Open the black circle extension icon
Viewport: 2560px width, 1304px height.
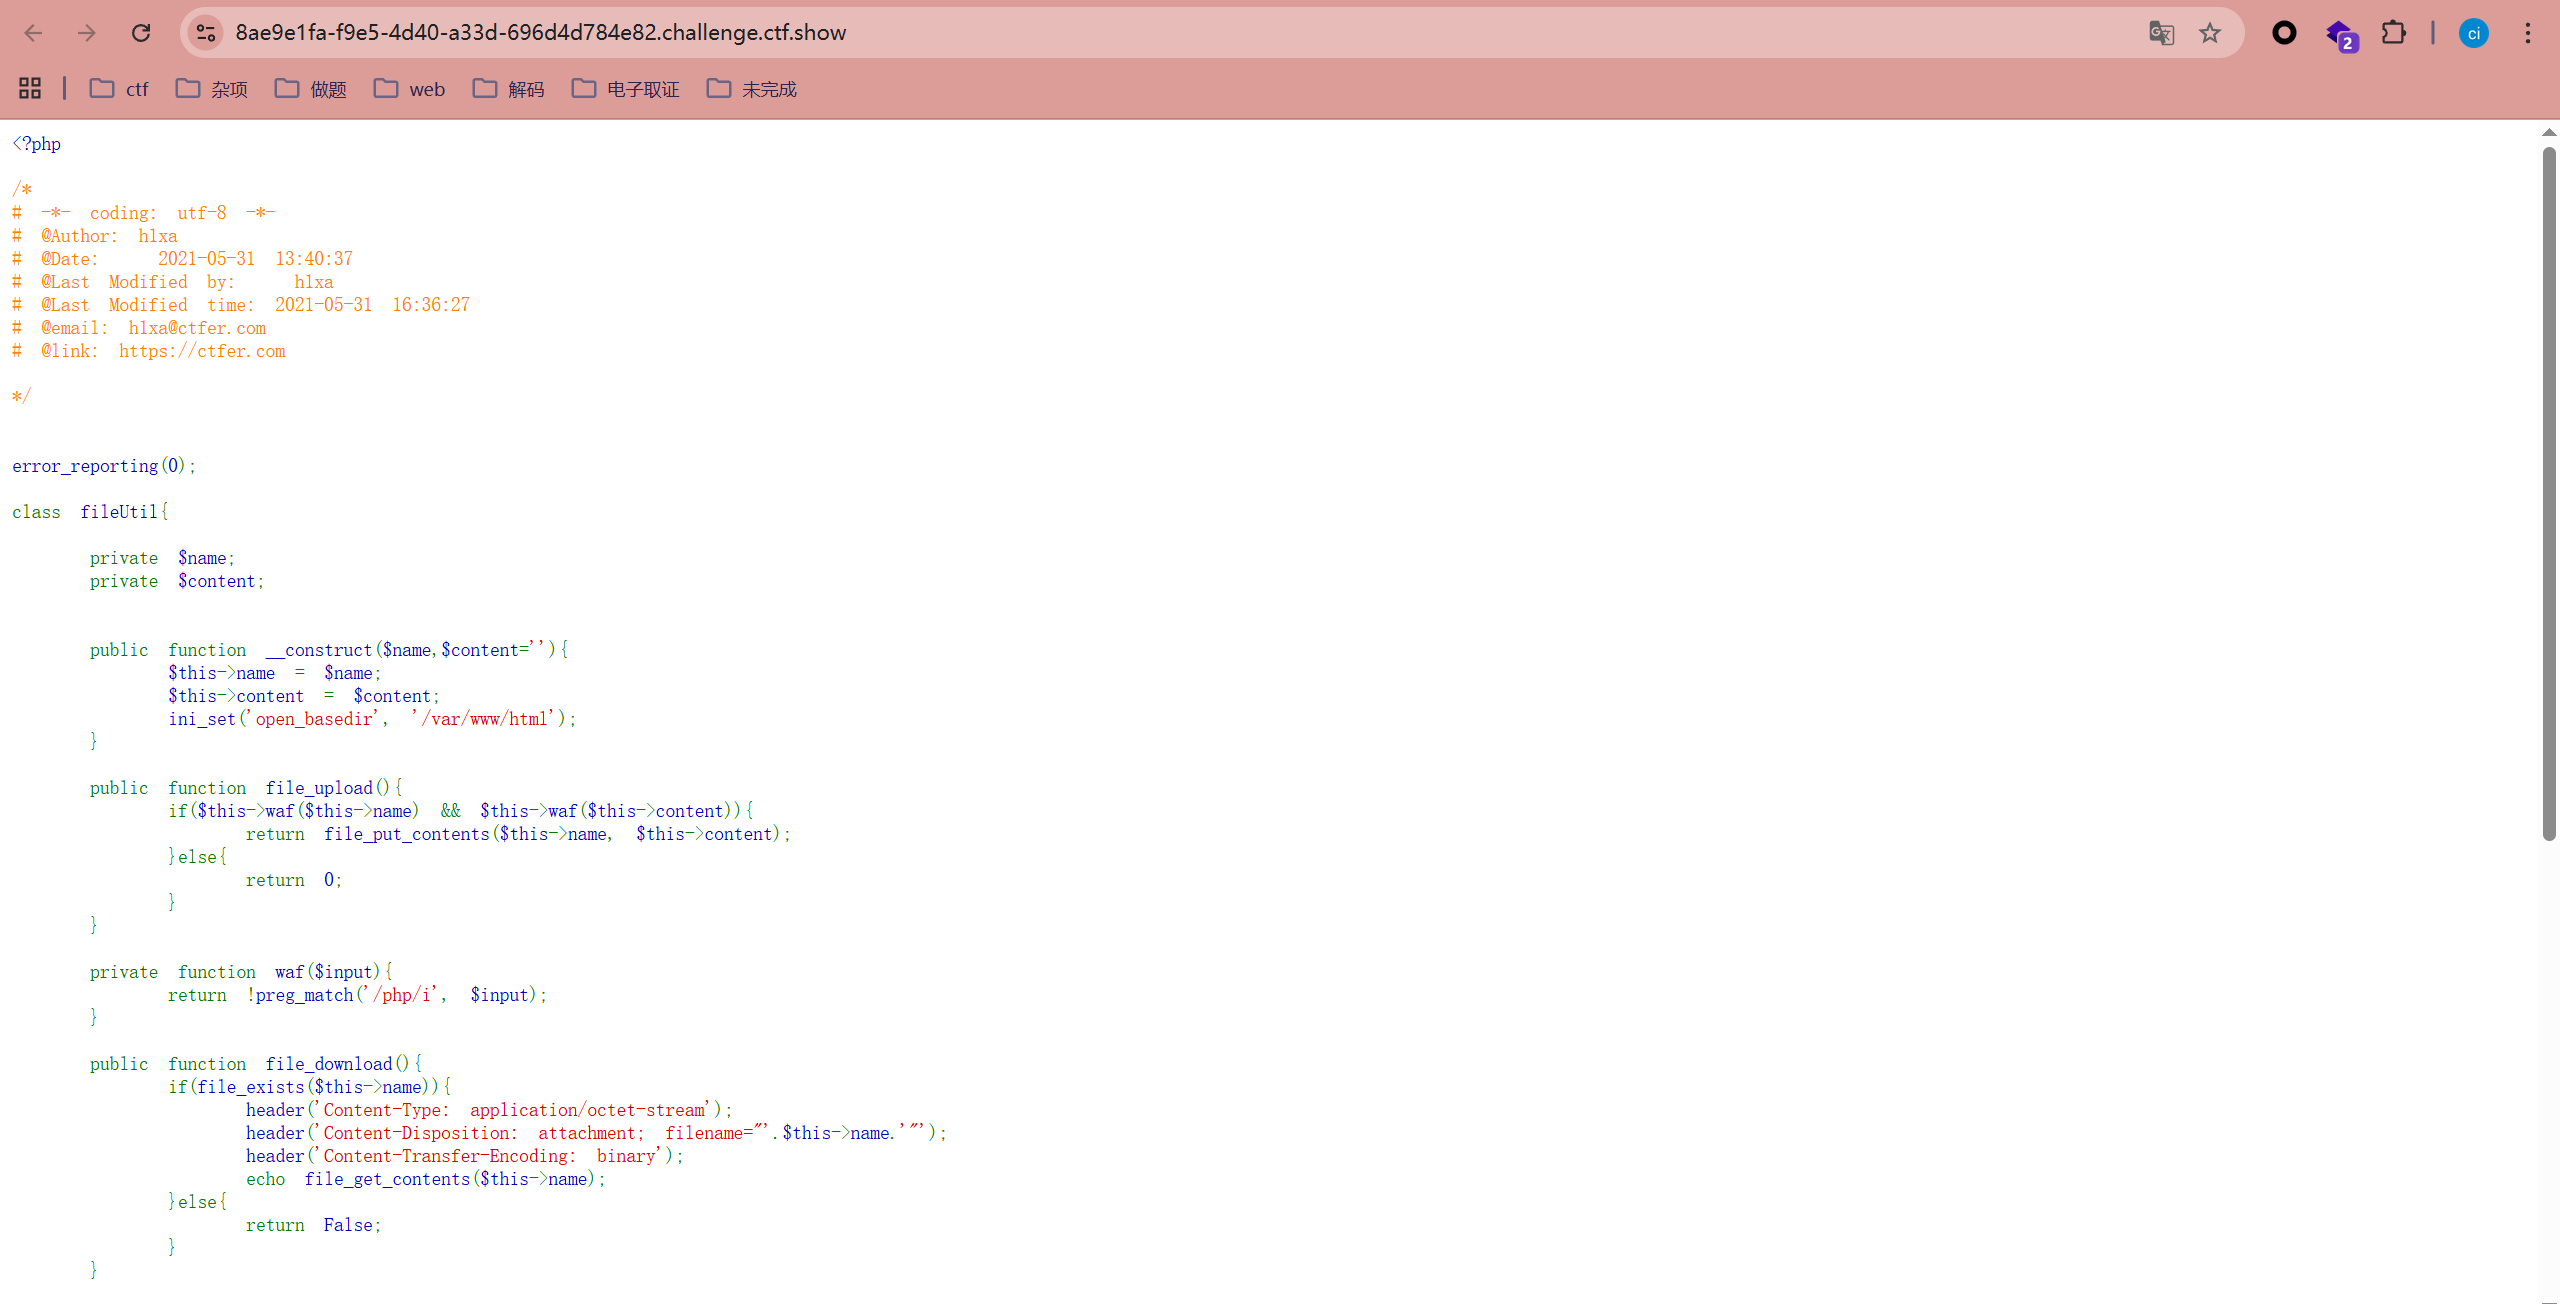[x=2284, y=33]
